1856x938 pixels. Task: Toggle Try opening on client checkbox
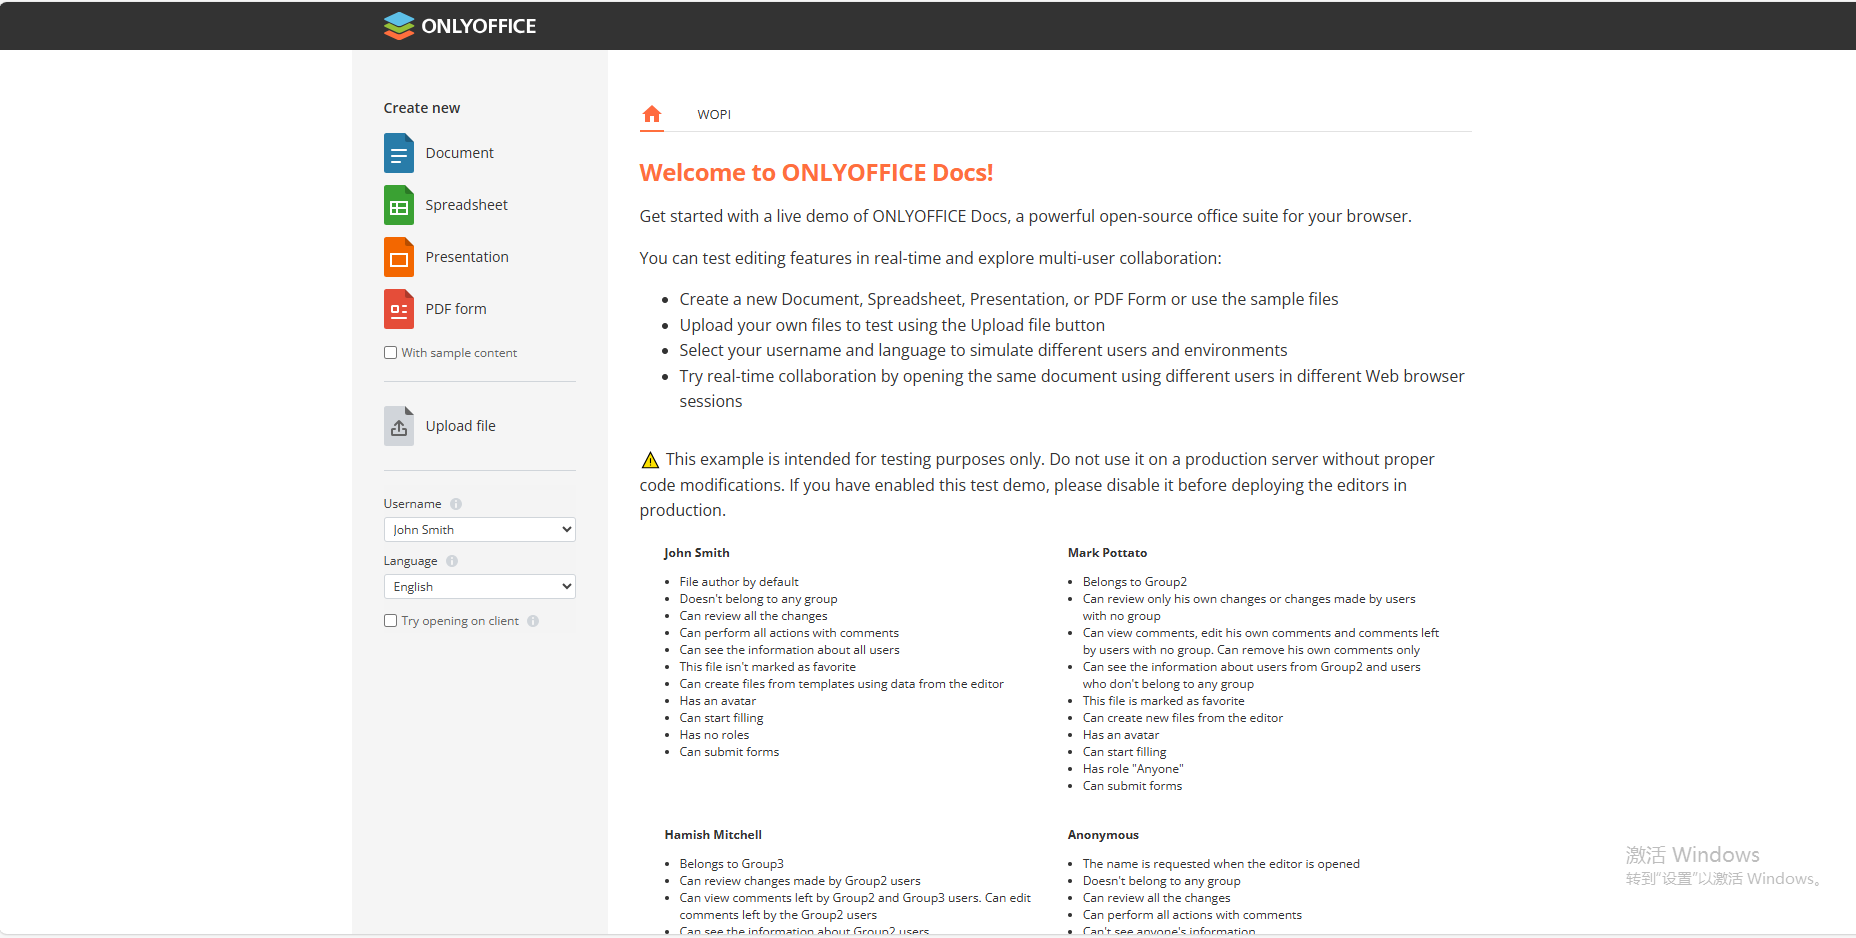pyautogui.click(x=391, y=621)
